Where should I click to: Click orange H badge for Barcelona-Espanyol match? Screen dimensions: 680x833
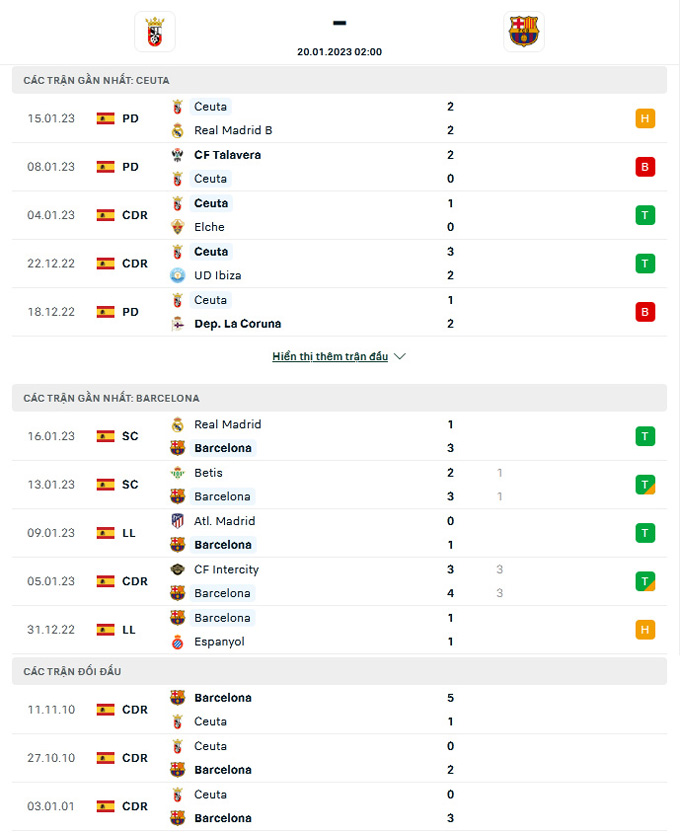[x=645, y=630]
